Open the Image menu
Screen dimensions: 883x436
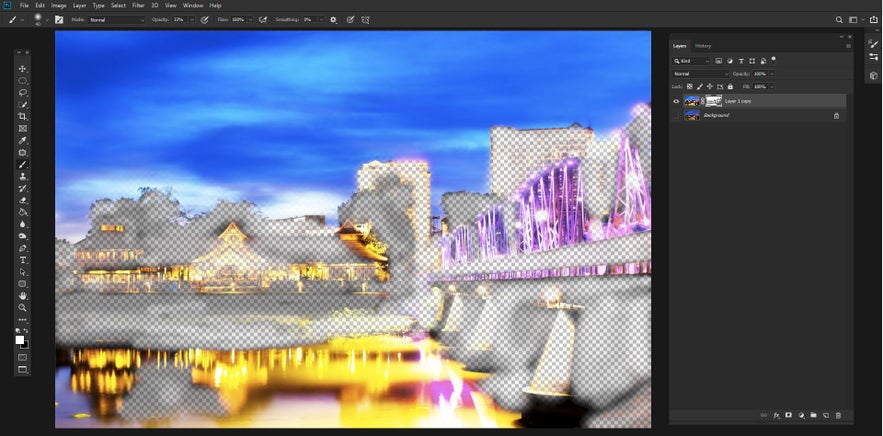(59, 5)
